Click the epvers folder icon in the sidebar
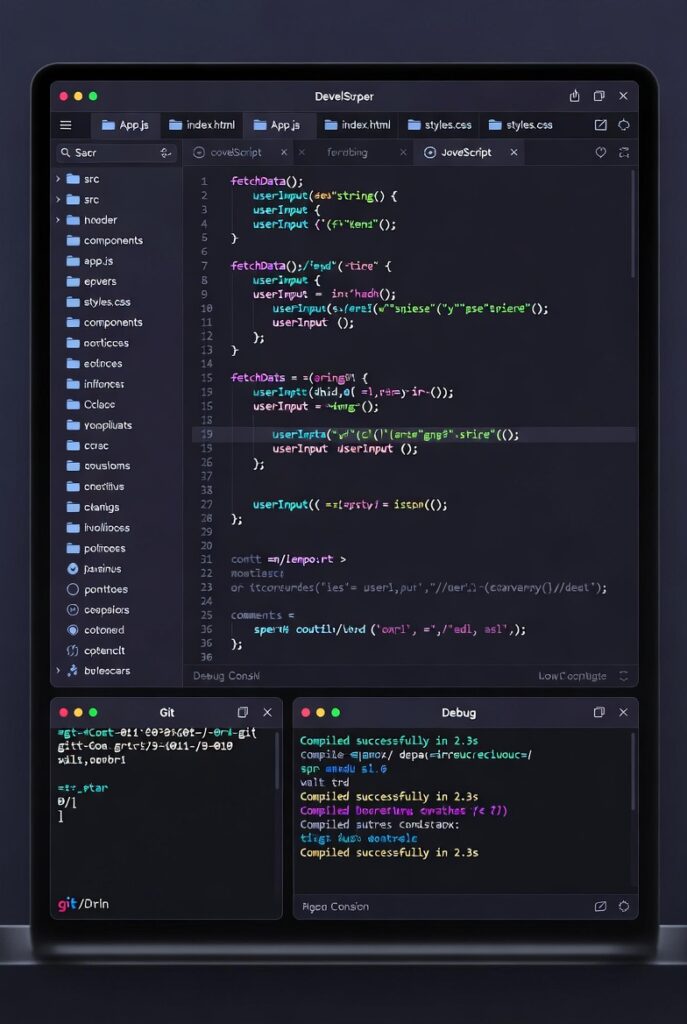The height and width of the screenshot is (1024, 687). 73,281
